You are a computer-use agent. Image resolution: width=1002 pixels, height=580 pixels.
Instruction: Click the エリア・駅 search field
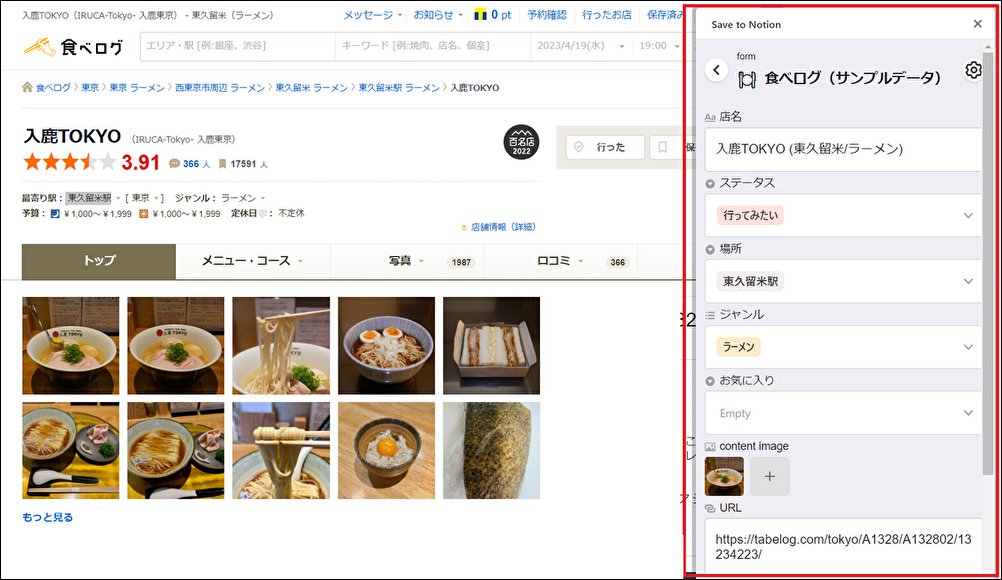[x=238, y=46]
